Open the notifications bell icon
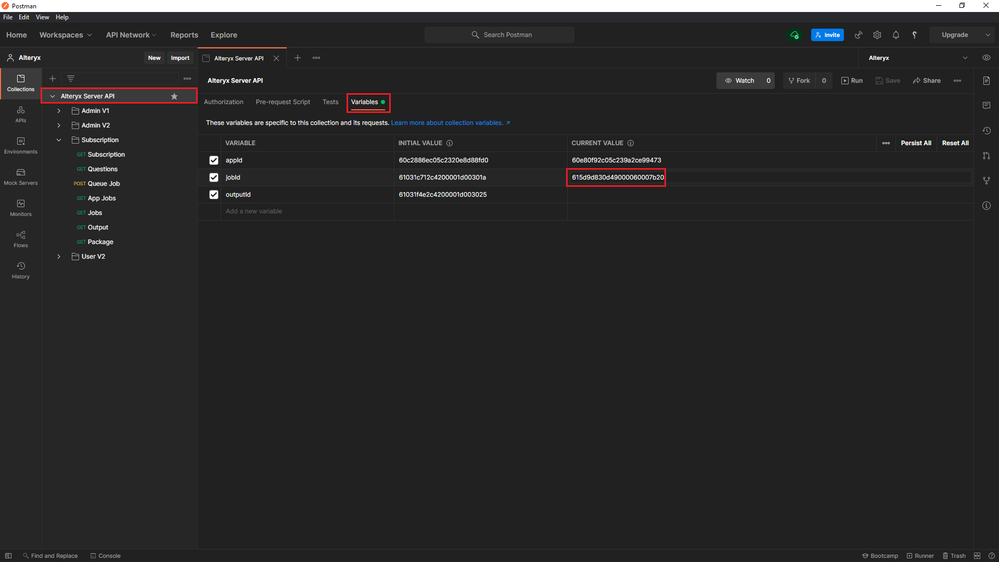999x562 pixels. click(x=896, y=35)
